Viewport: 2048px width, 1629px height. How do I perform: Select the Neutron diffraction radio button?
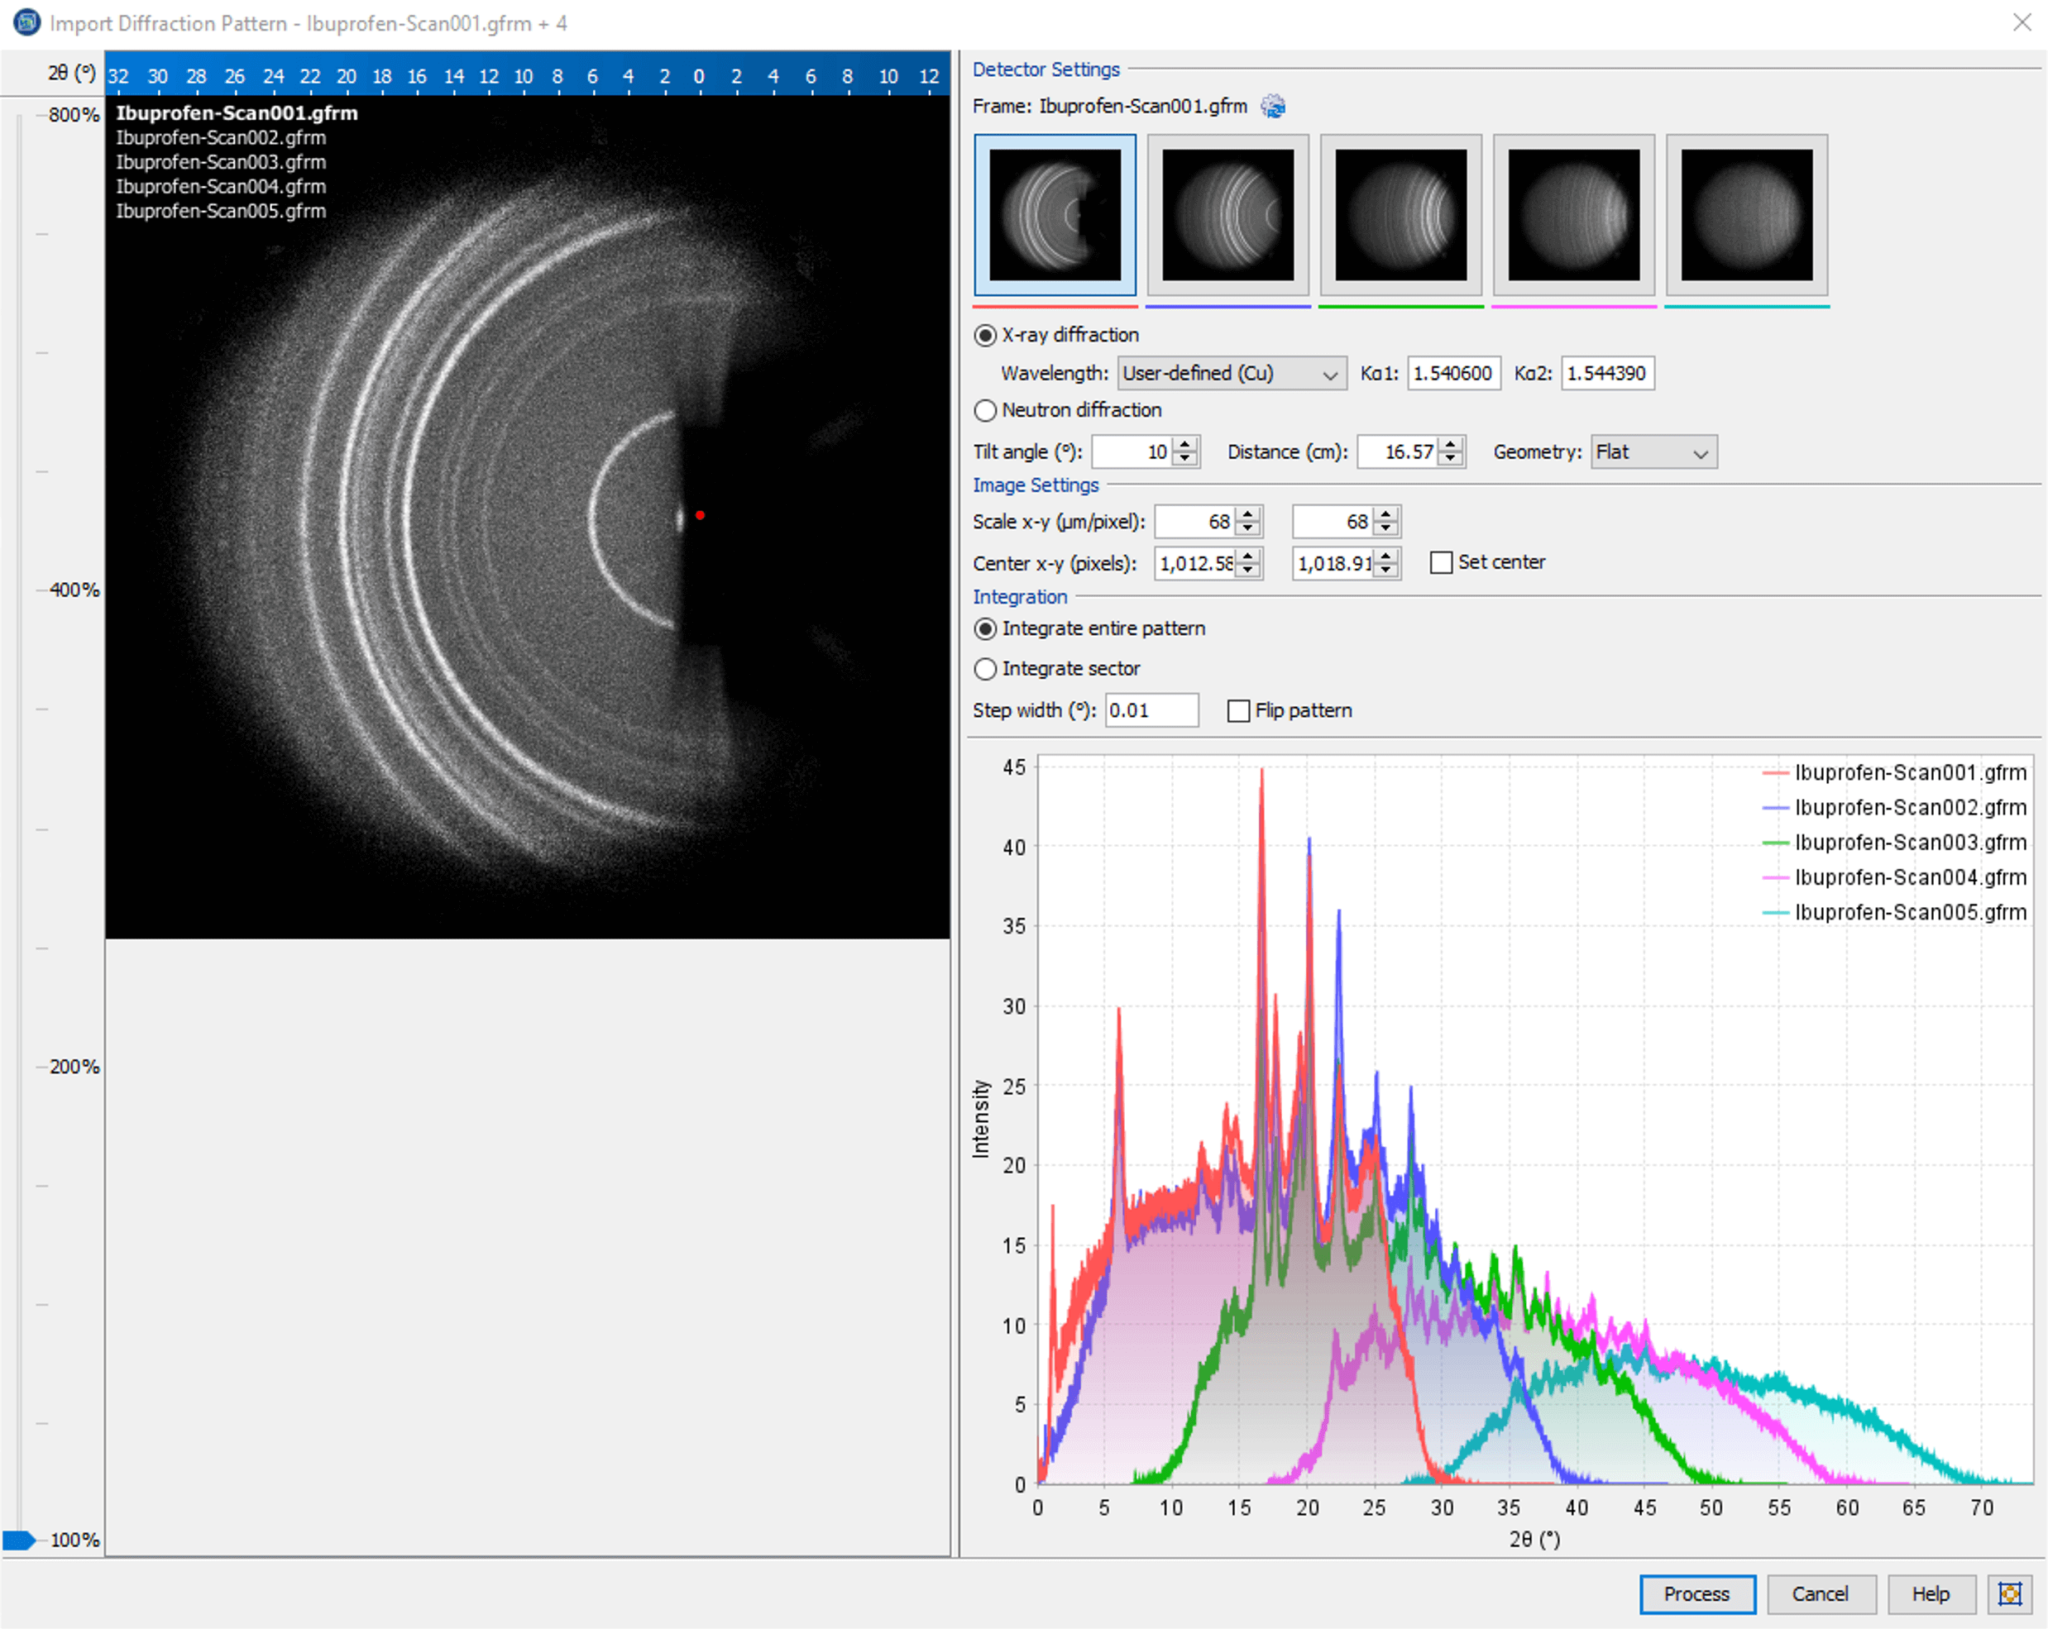[x=985, y=410]
